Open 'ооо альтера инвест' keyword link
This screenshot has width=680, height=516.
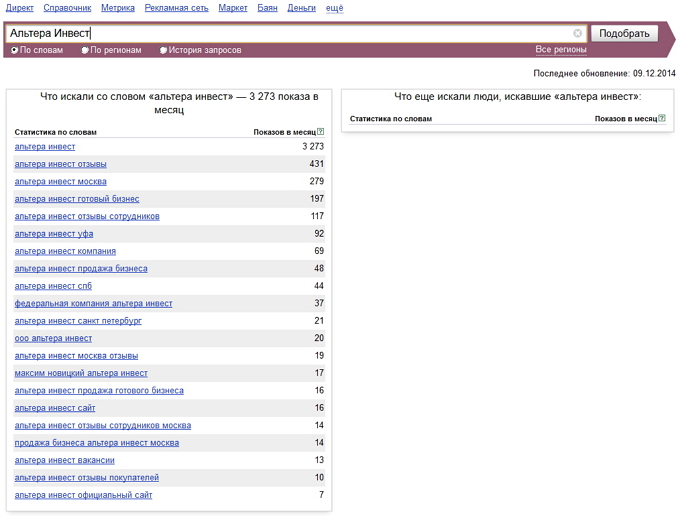coord(53,338)
